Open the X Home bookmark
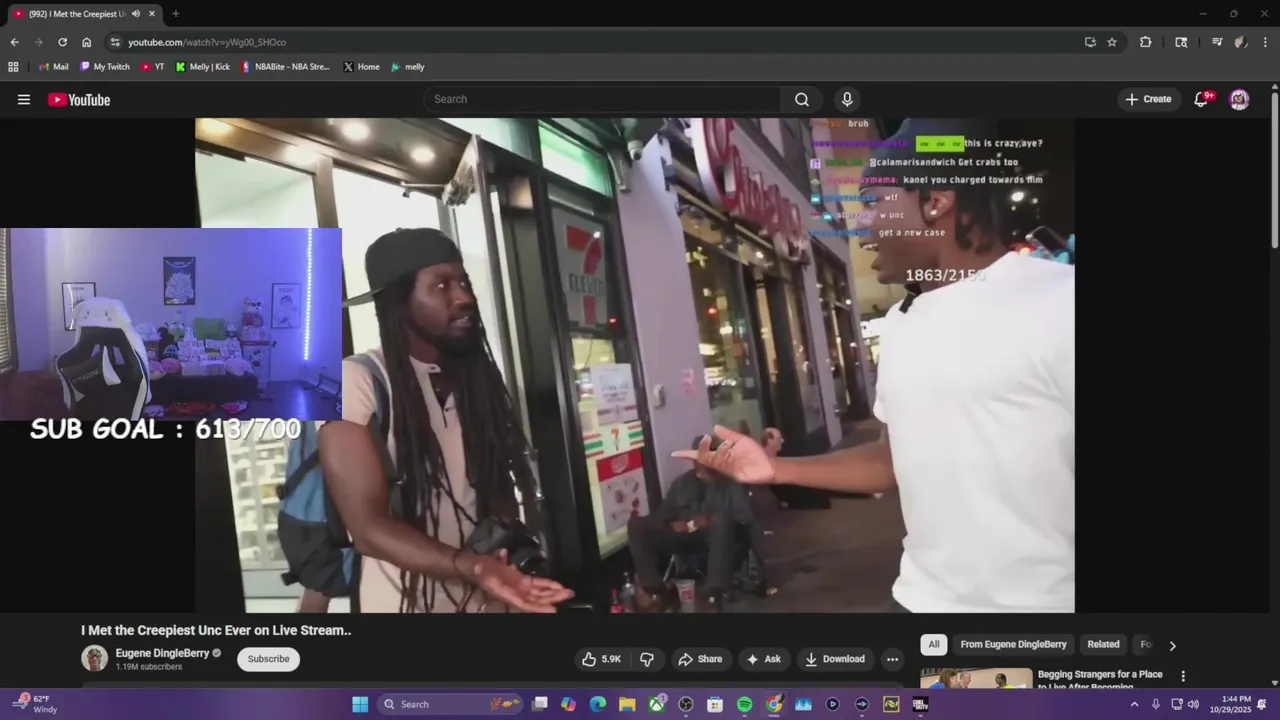The width and height of the screenshot is (1280, 720). 361,67
